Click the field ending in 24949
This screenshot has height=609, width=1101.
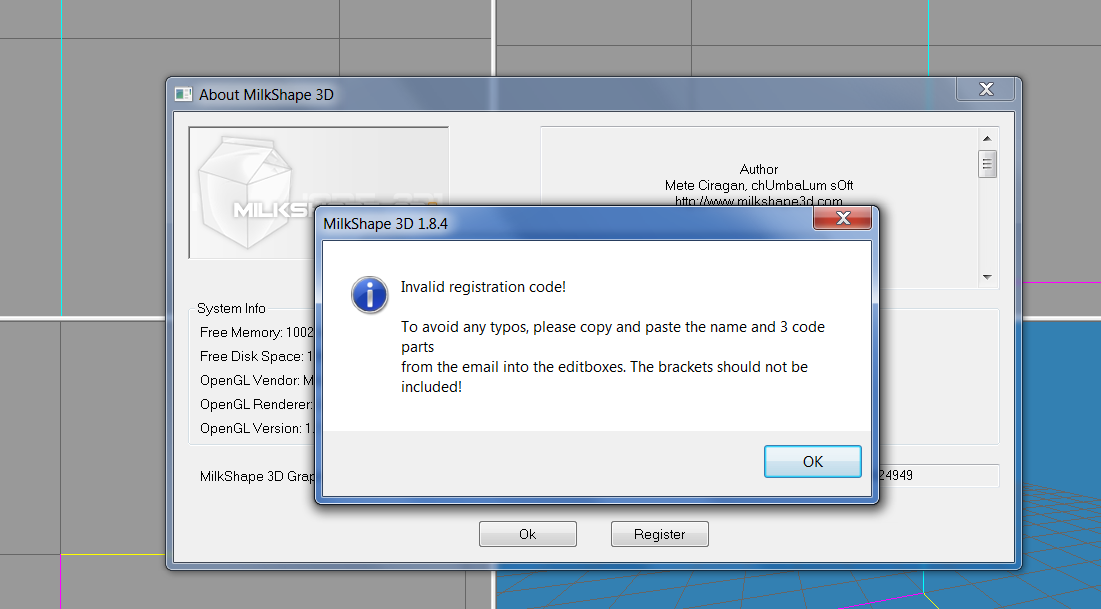point(939,476)
